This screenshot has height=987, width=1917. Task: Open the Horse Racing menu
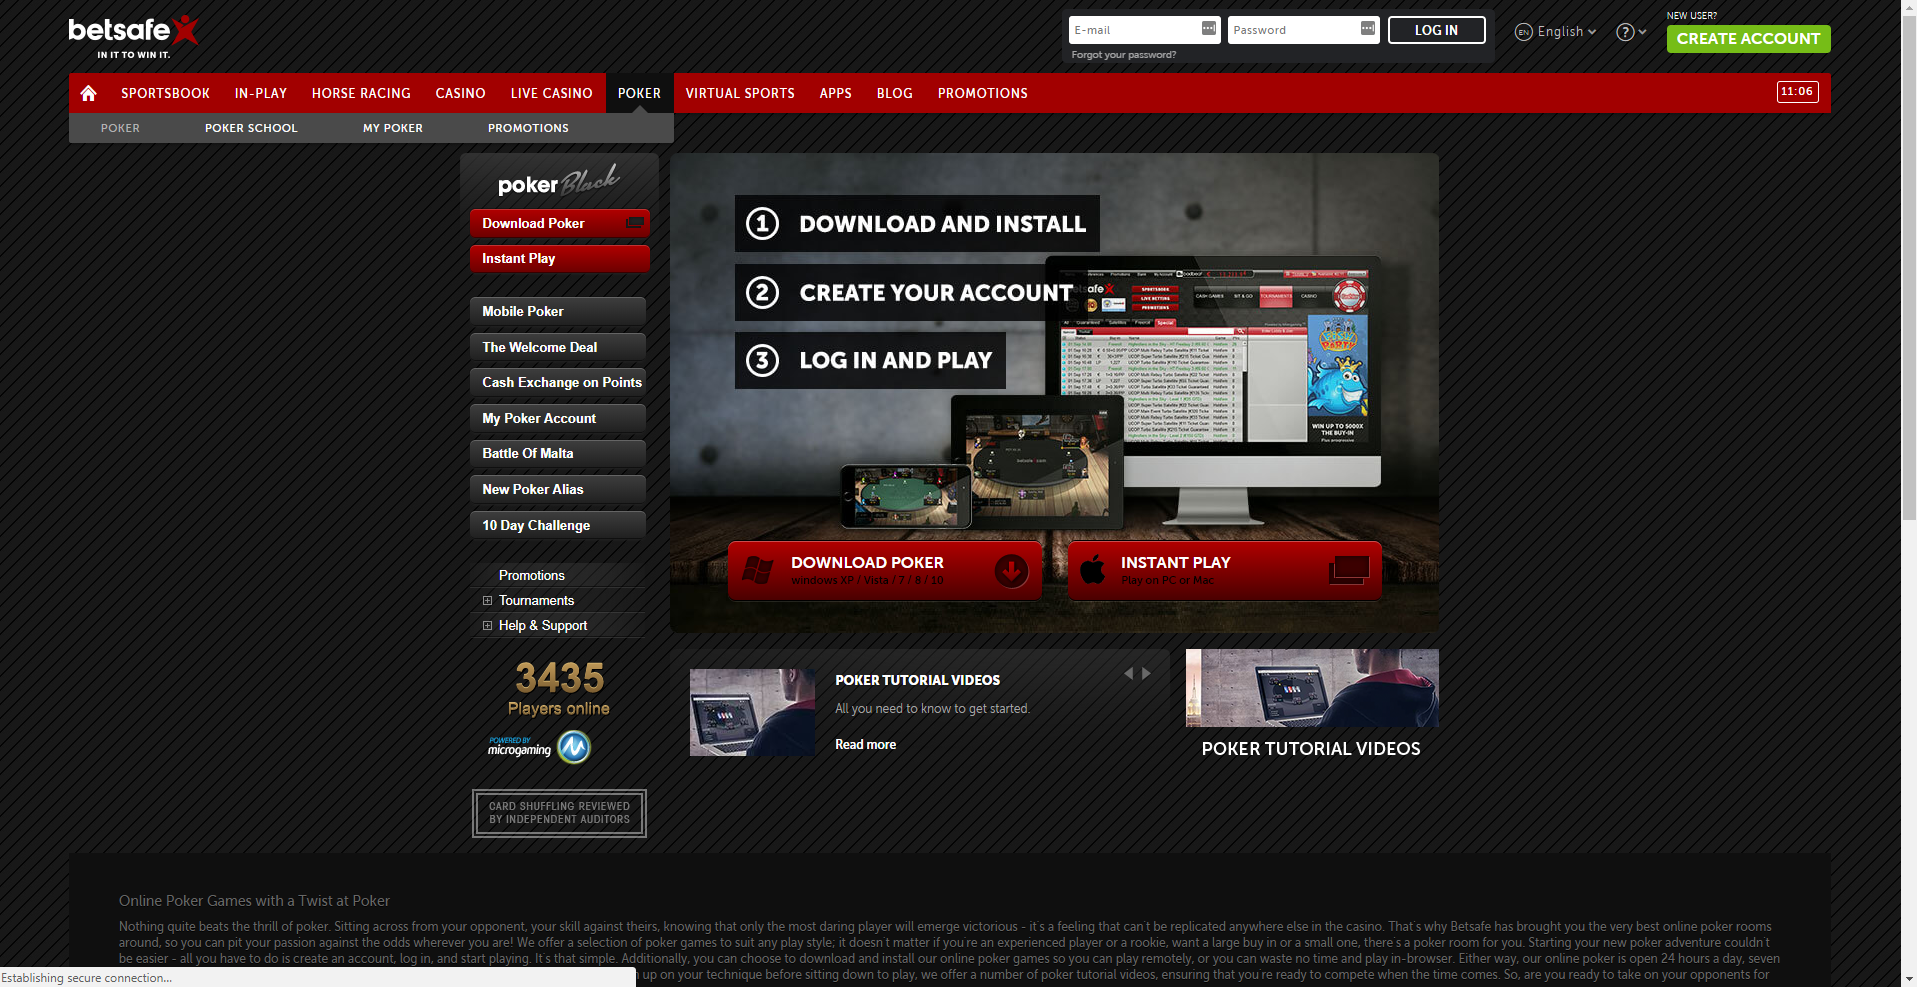pyautogui.click(x=361, y=93)
